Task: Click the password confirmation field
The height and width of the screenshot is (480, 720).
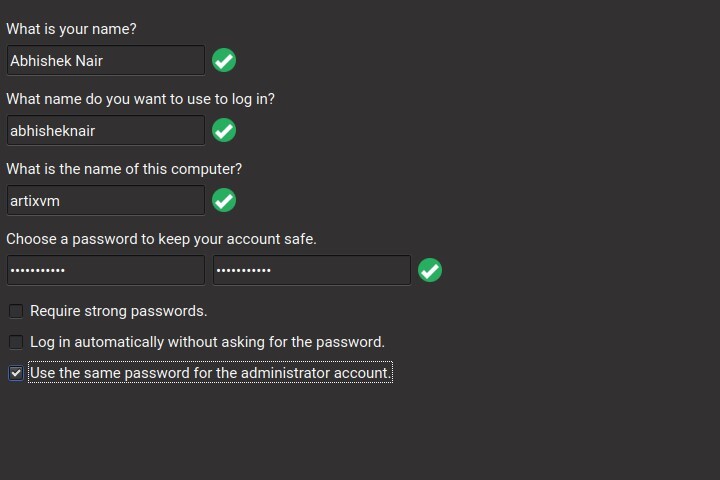Action: pyautogui.click(x=311, y=270)
